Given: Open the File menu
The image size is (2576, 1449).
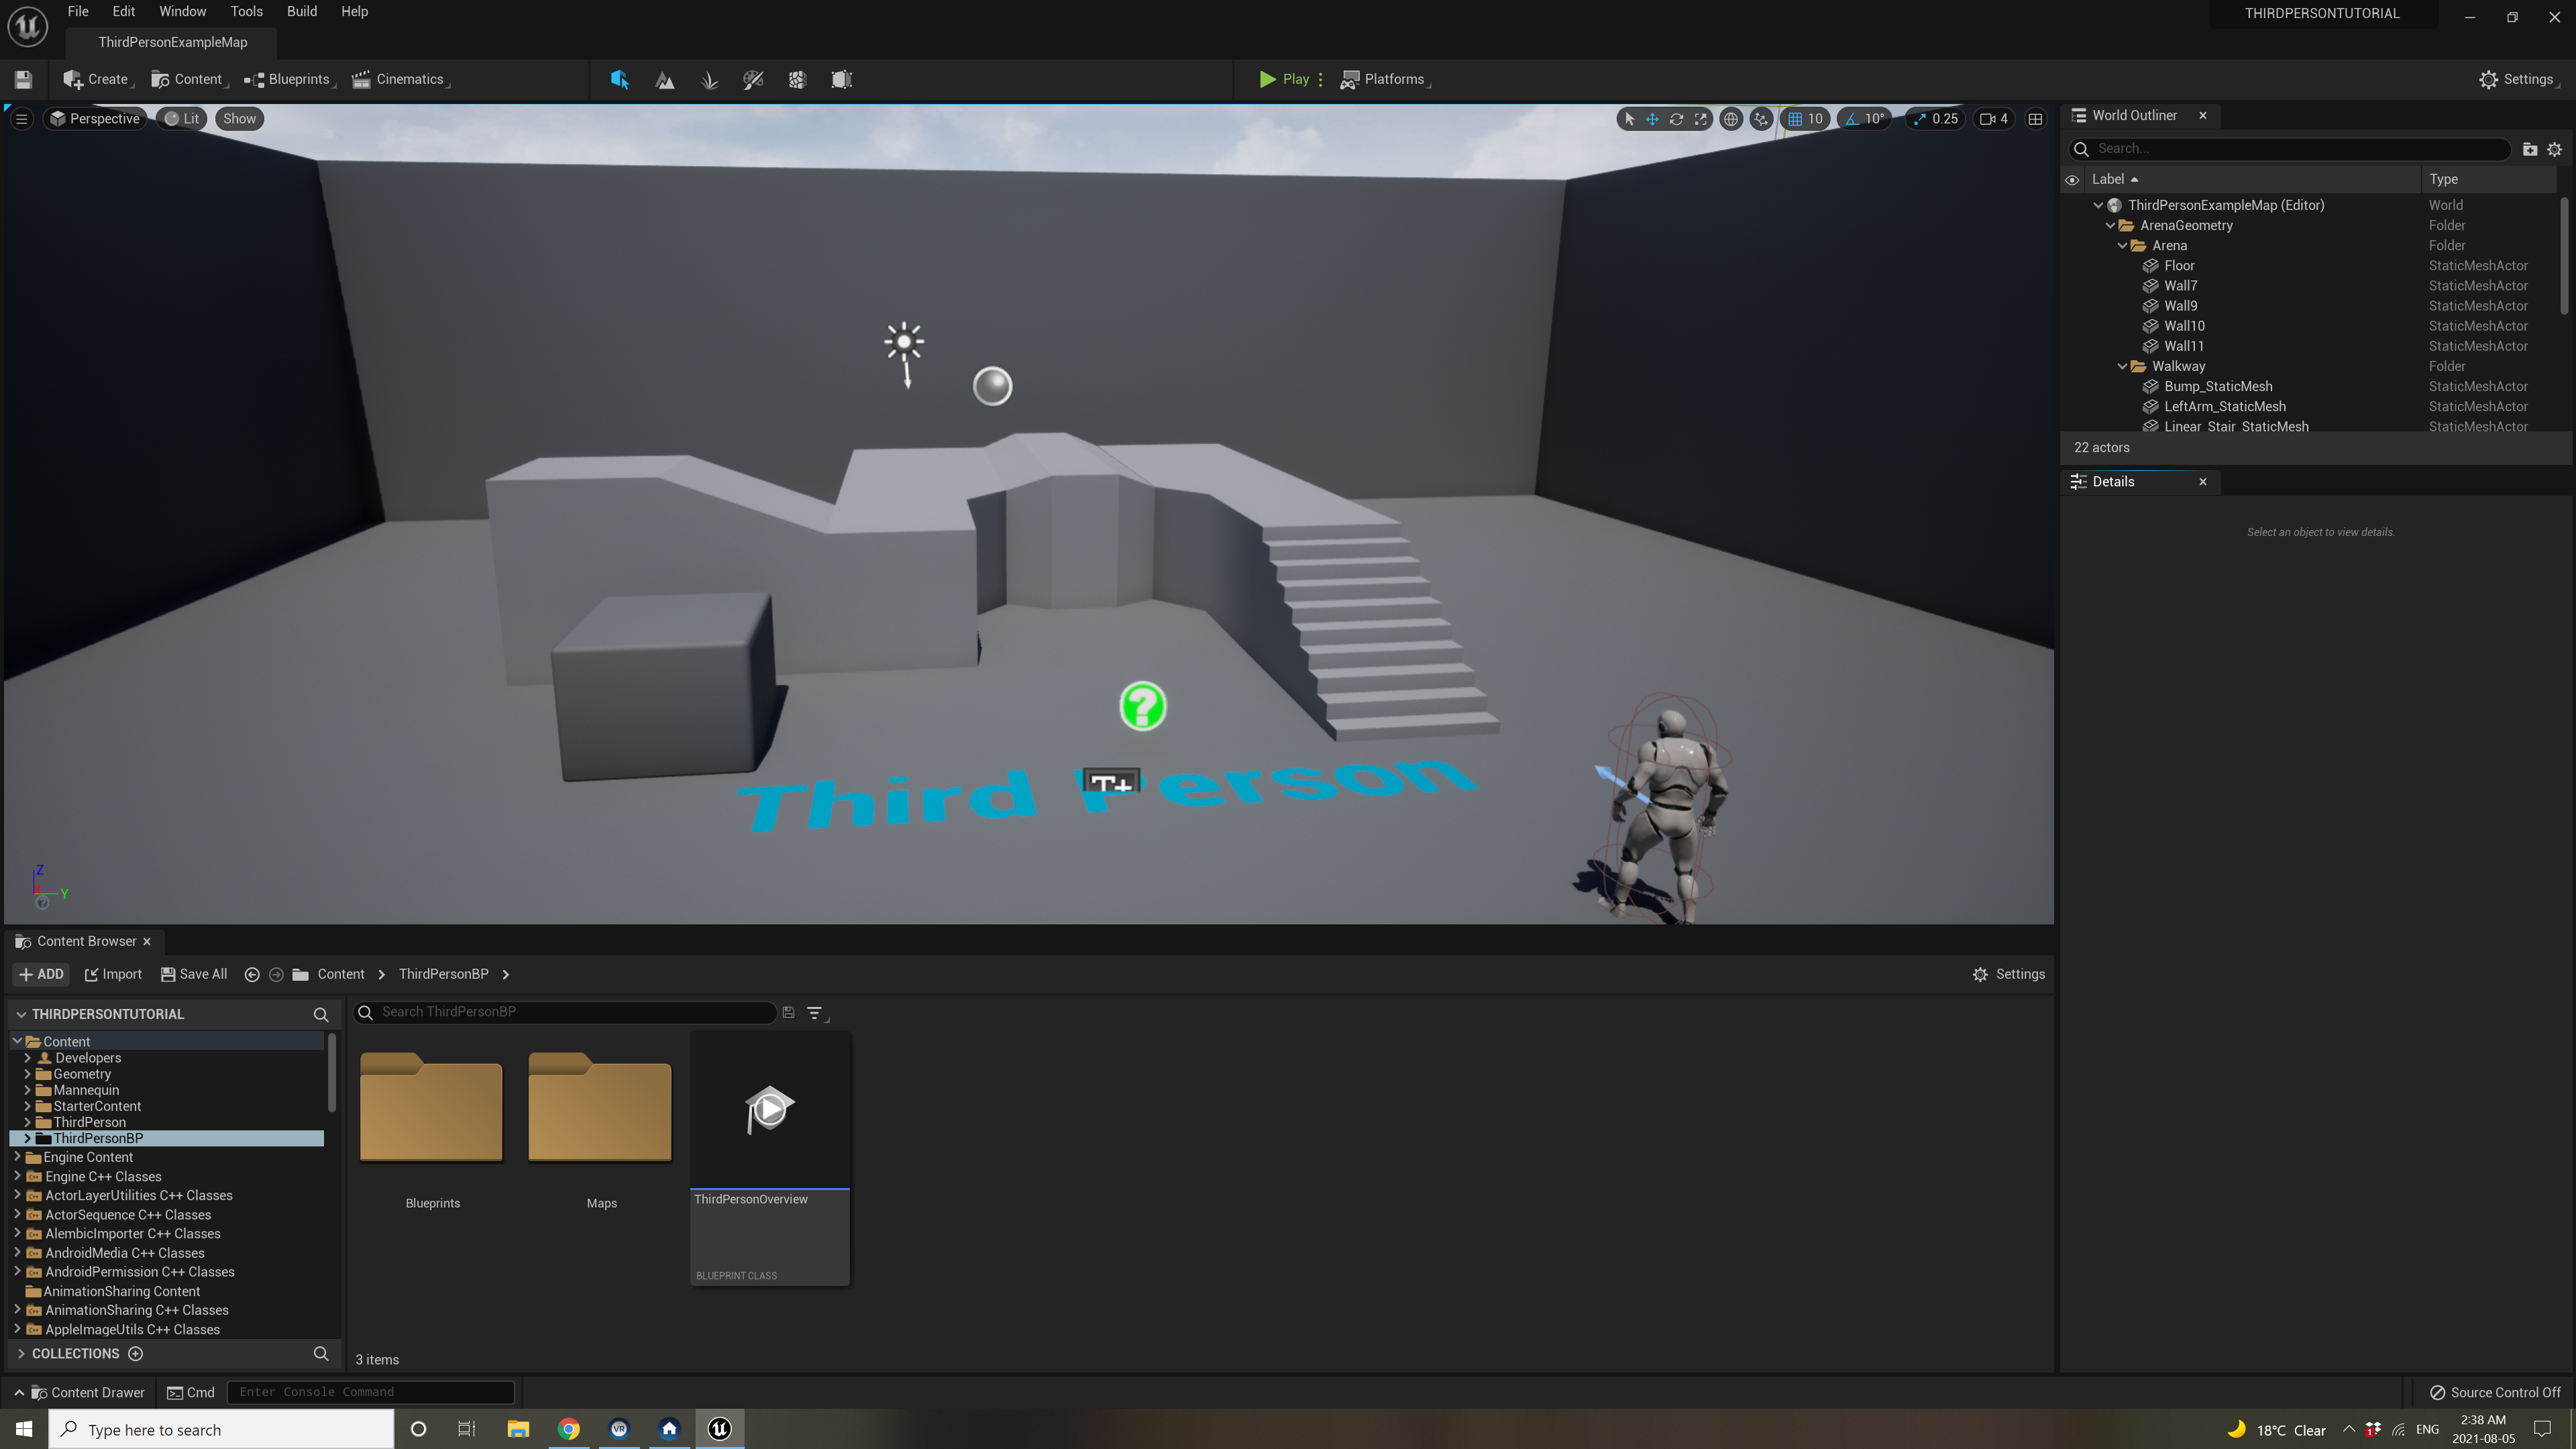Looking at the screenshot, I should (78, 12).
